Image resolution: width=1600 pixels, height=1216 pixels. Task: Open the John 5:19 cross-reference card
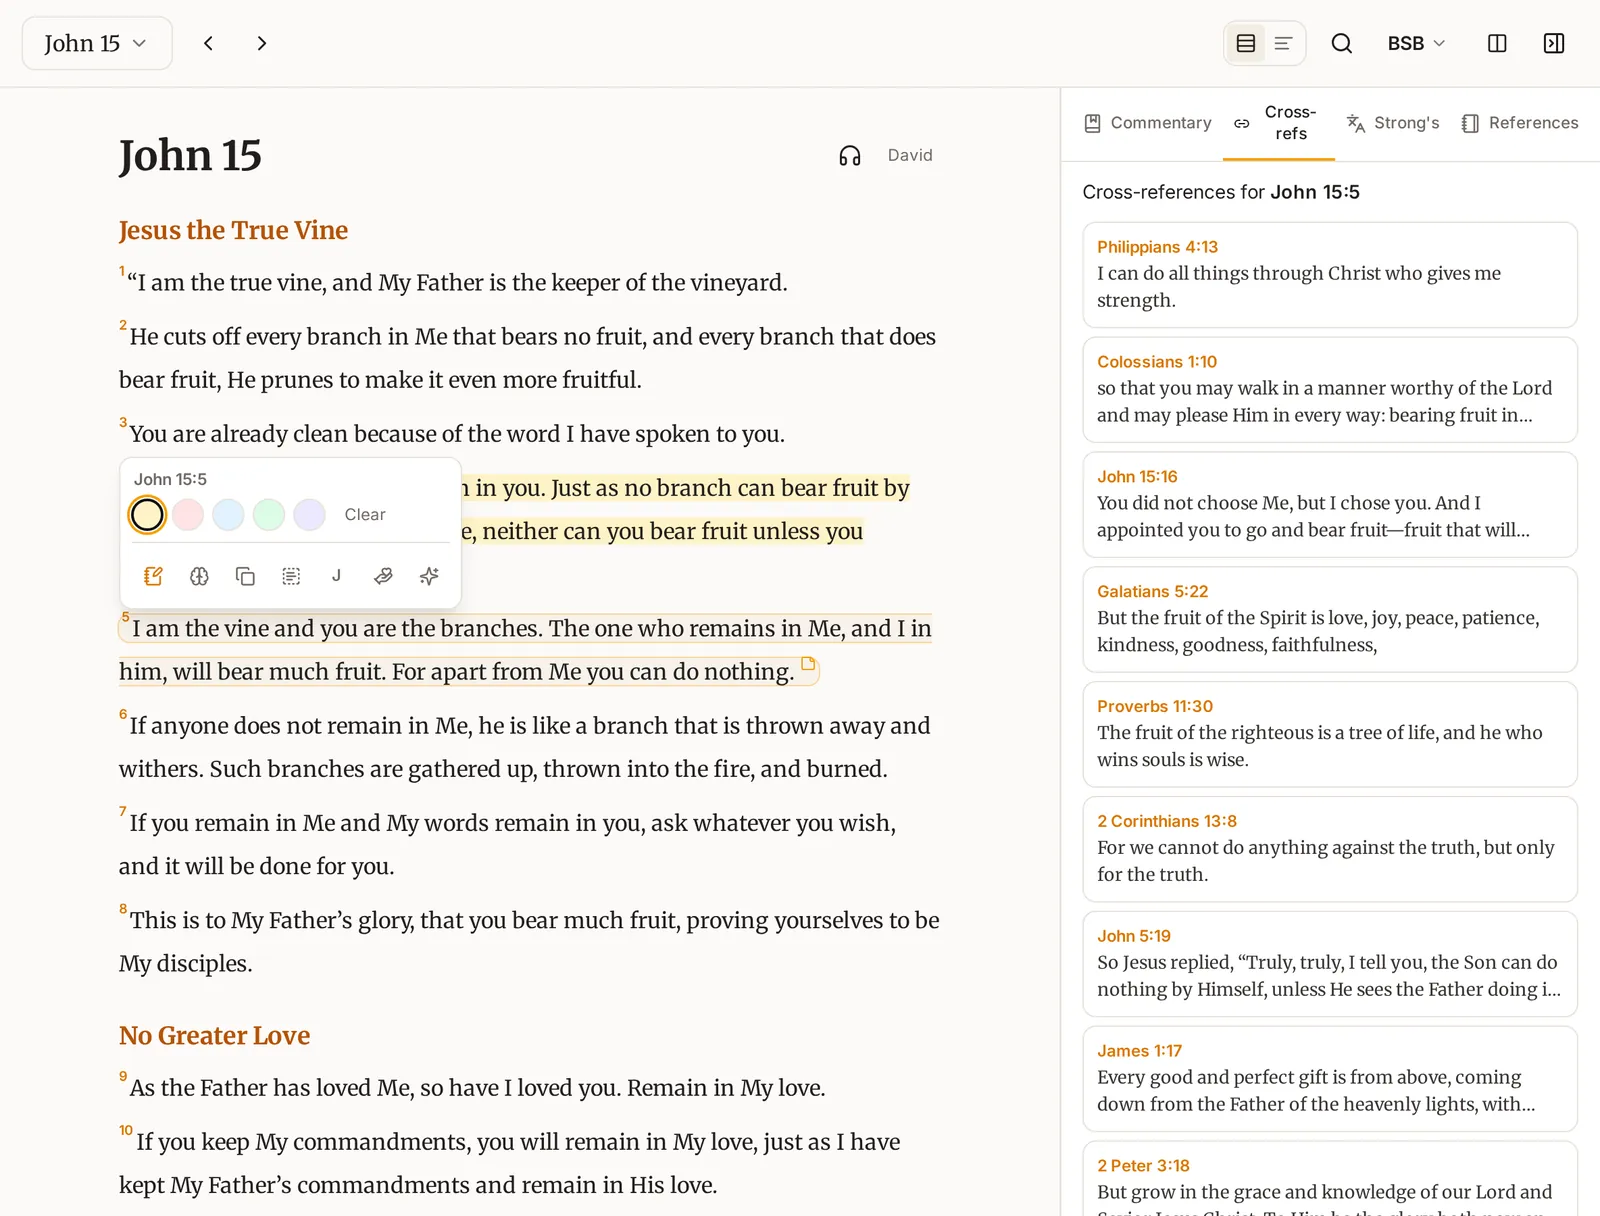[x=1330, y=964]
